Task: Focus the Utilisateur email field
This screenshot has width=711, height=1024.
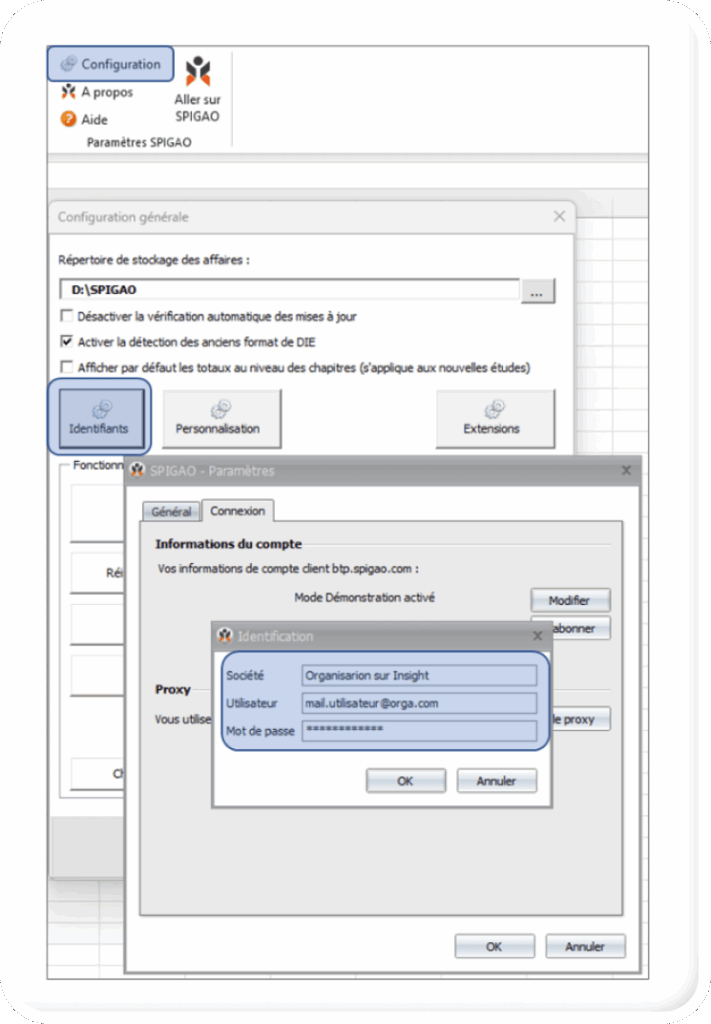Action: coord(418,703)
